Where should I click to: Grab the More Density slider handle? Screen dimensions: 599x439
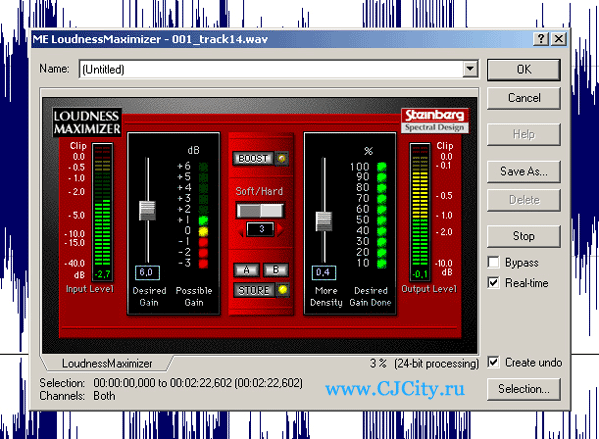pos(324,222)
